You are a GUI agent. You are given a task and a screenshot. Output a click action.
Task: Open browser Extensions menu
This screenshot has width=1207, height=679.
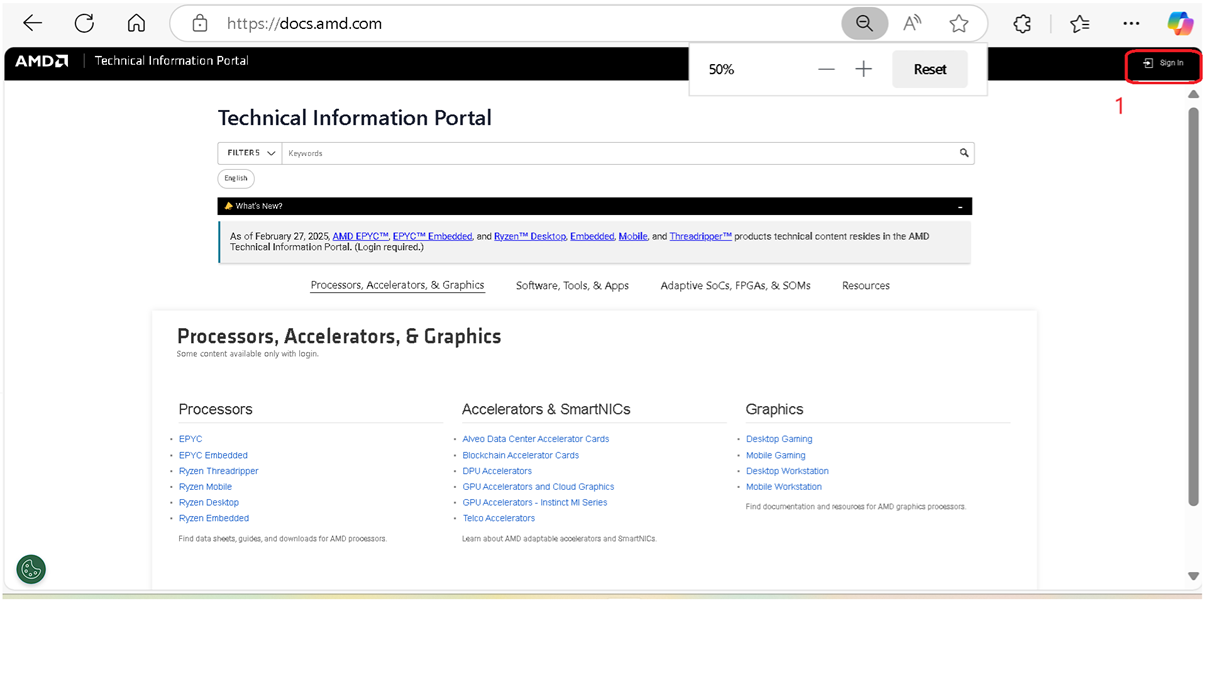click(1022, 23)
